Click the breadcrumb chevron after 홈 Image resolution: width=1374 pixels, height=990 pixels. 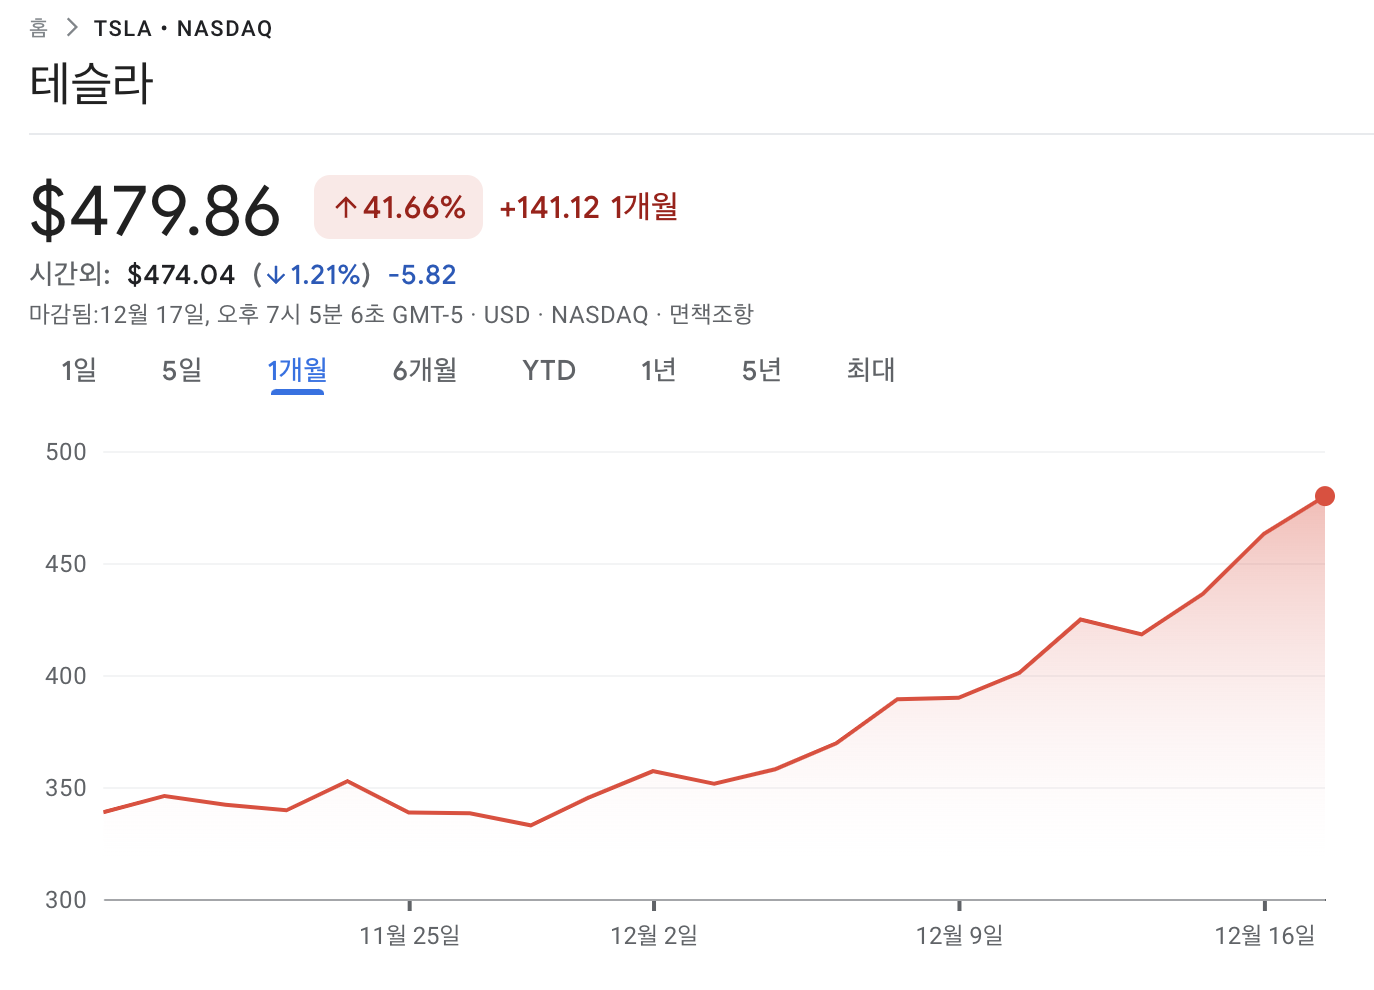(x=71, y=28)
